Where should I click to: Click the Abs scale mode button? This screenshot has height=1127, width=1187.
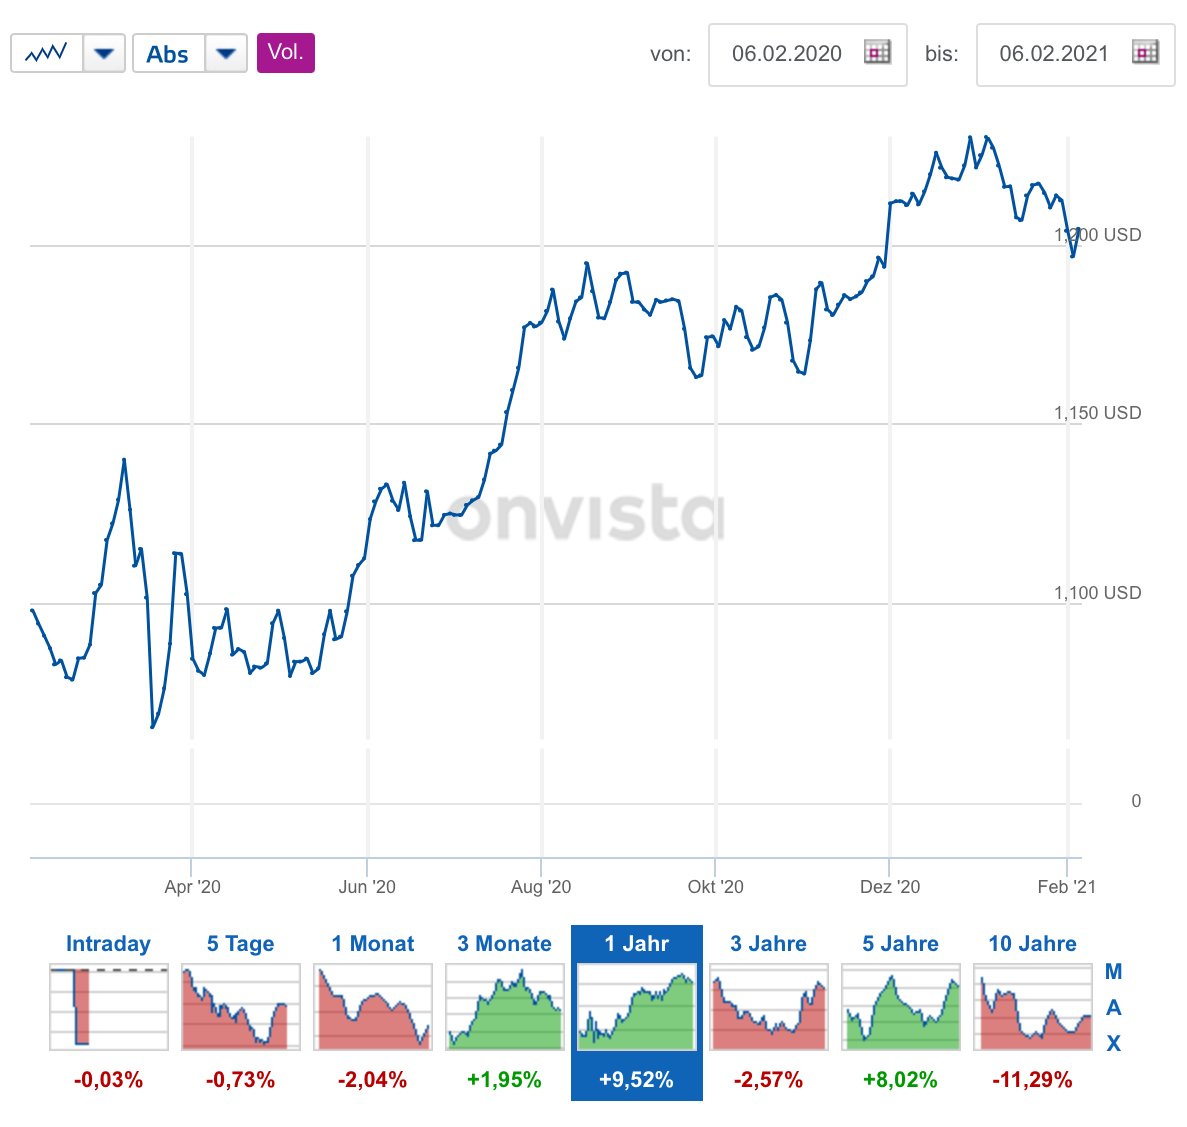(168, 54)
